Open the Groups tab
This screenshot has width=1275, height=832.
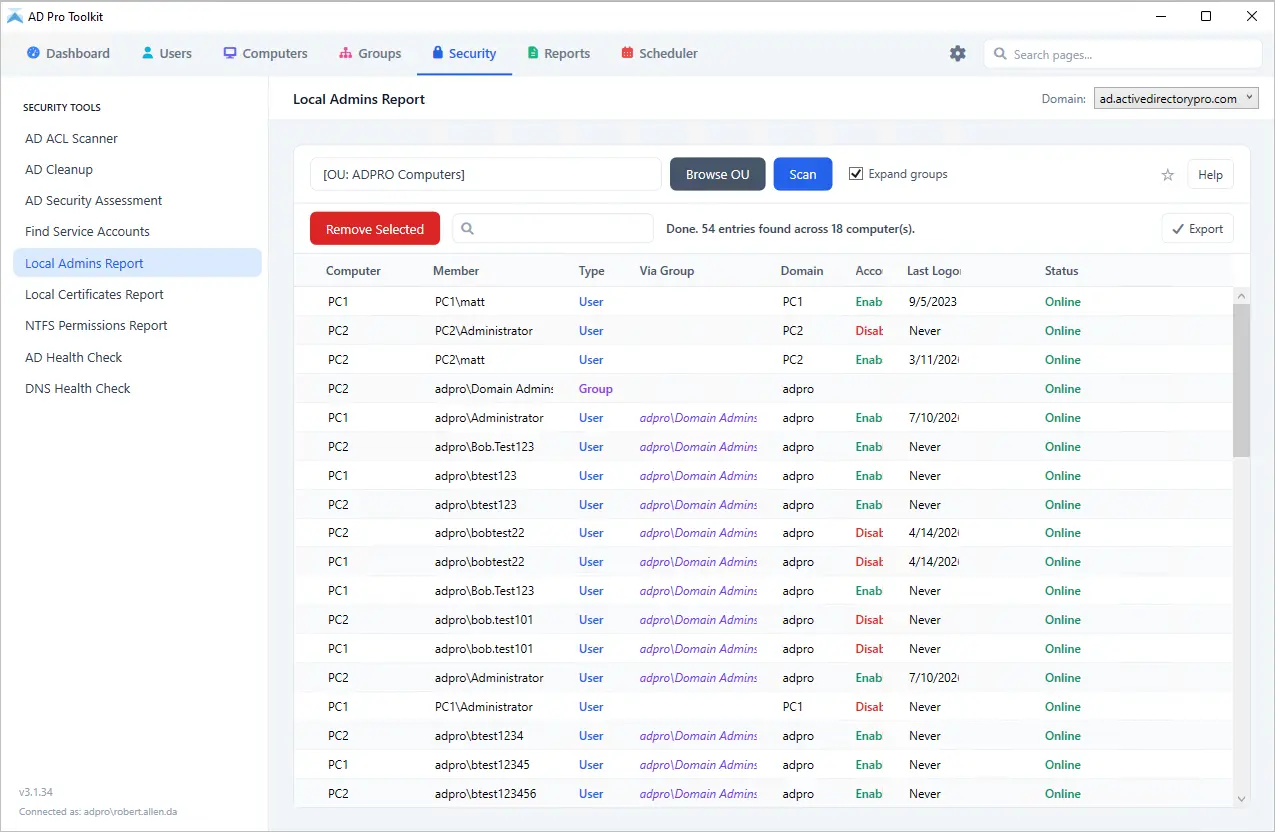pyautogui.click(x=370, y=53)
